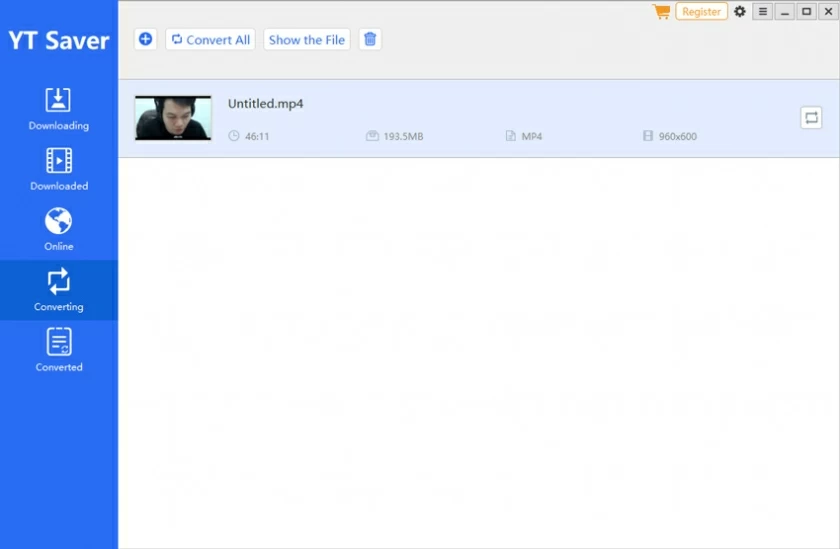
Task: Open the hamburger menu
Action: point(762,11)
